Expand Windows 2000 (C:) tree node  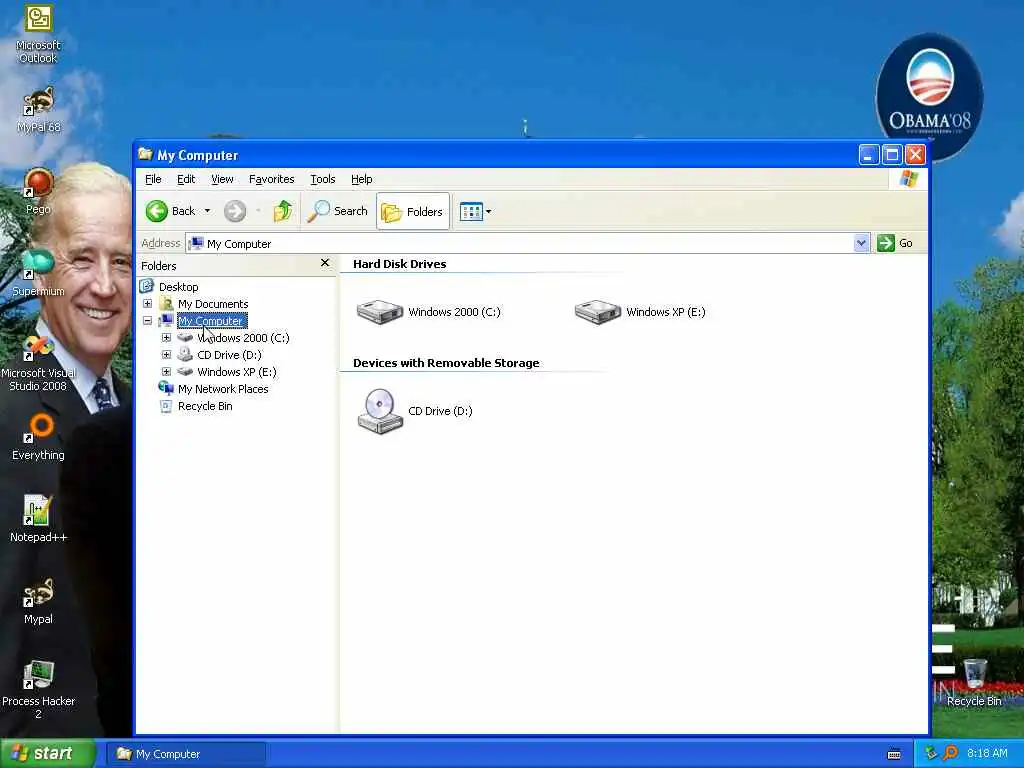click(x=167, y=338)
